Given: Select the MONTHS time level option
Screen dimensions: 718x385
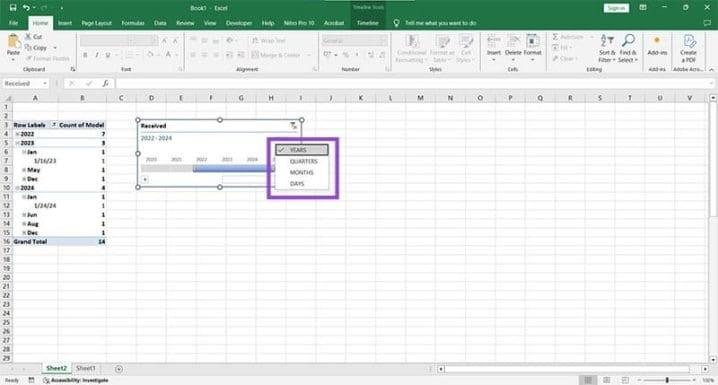Looking at the screenshot, I should [301, 173].
